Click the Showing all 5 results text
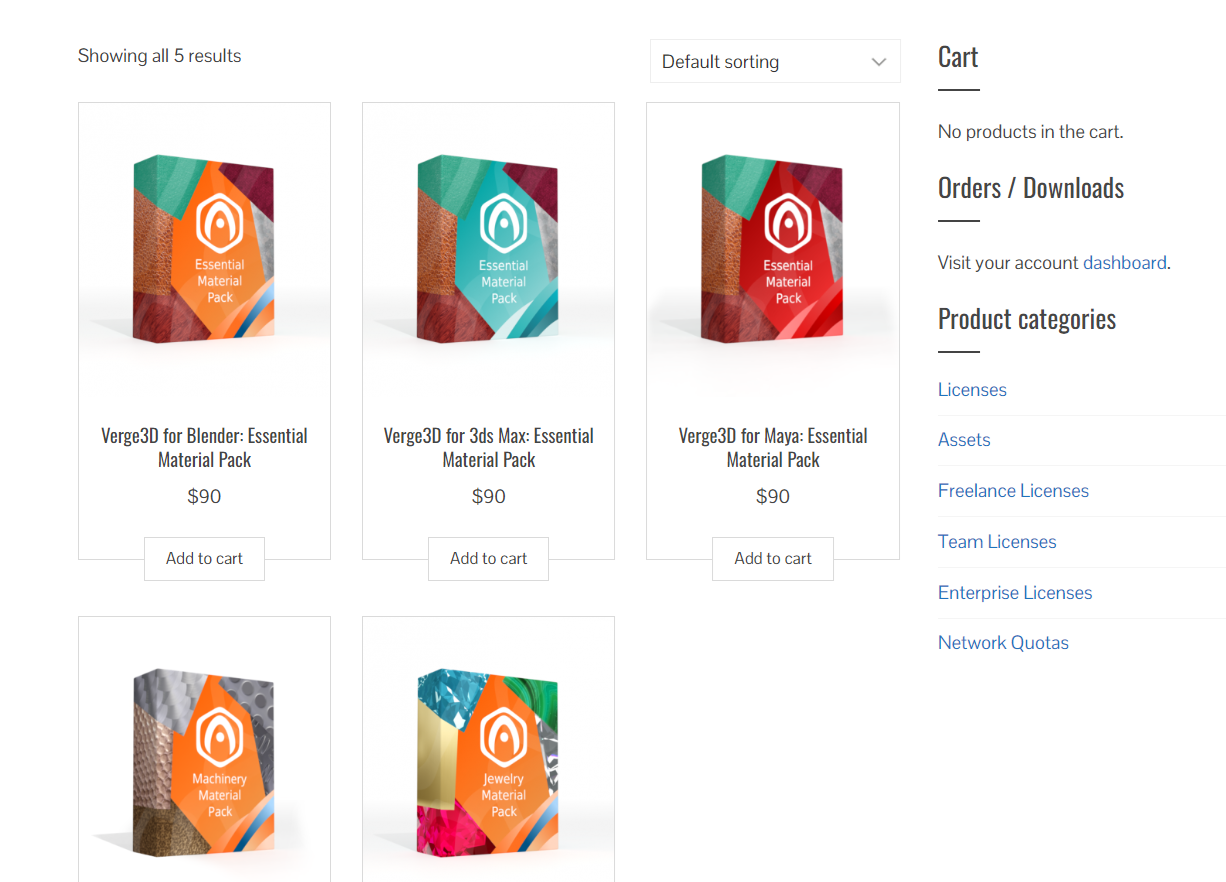 [x=159, y=56]
